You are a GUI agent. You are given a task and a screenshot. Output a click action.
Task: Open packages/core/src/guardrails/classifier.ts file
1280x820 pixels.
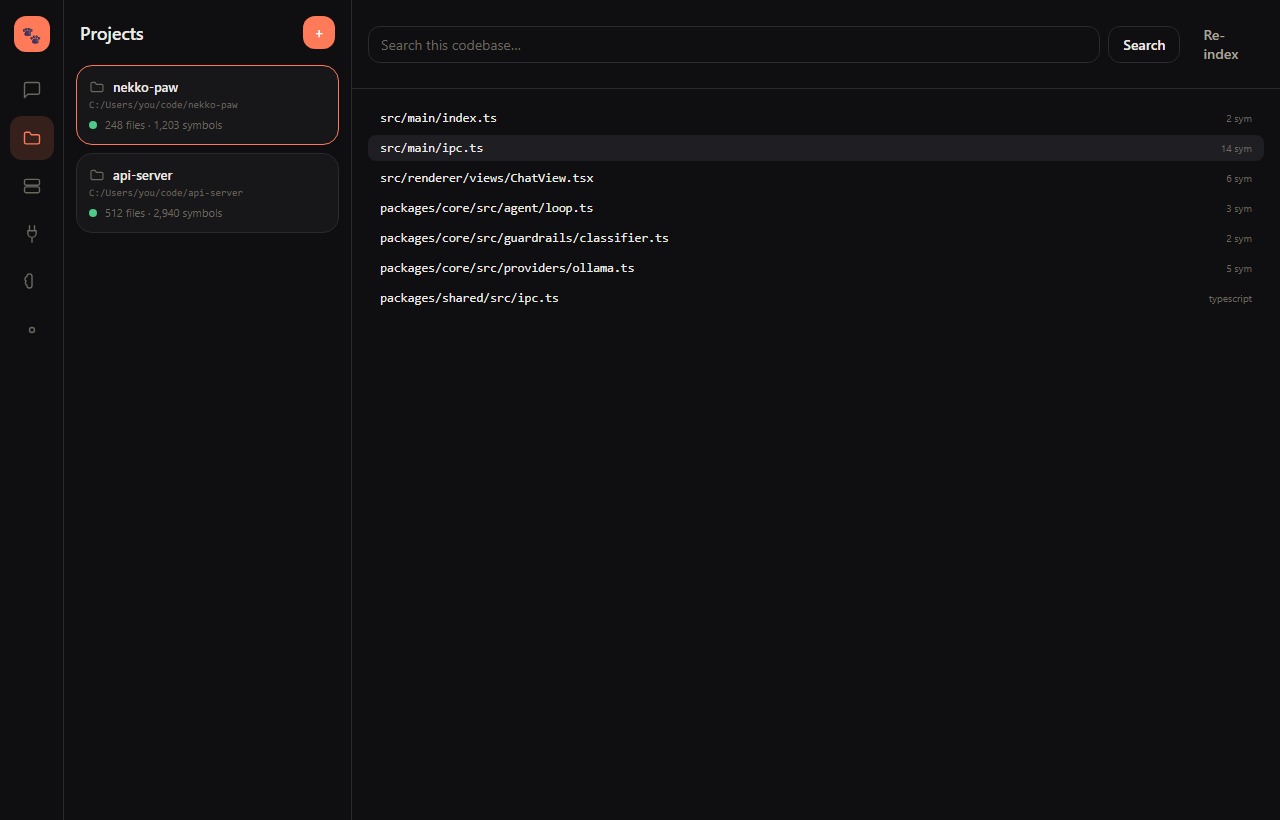pyautogui.click(x=816, y=238)
